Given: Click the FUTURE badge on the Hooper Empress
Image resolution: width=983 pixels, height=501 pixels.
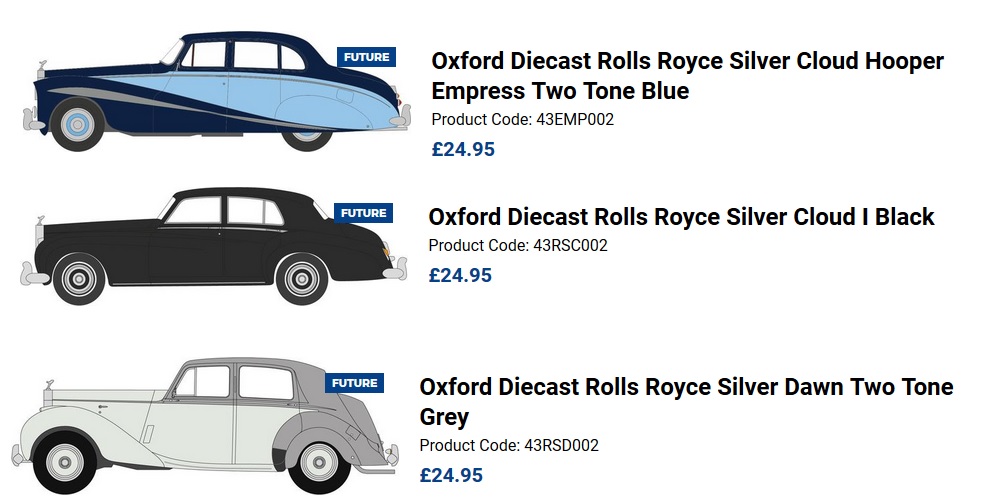Looking at the screenshot, I should click(366, 57).
